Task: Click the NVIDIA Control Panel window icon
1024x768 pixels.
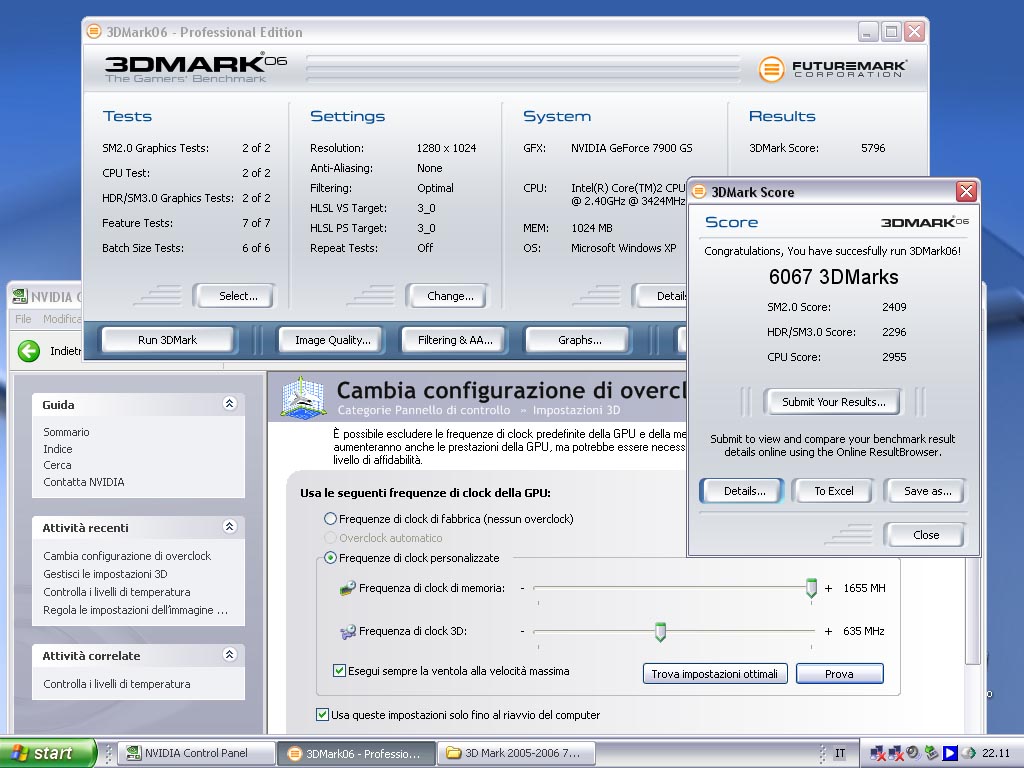Action: (20, 296)
